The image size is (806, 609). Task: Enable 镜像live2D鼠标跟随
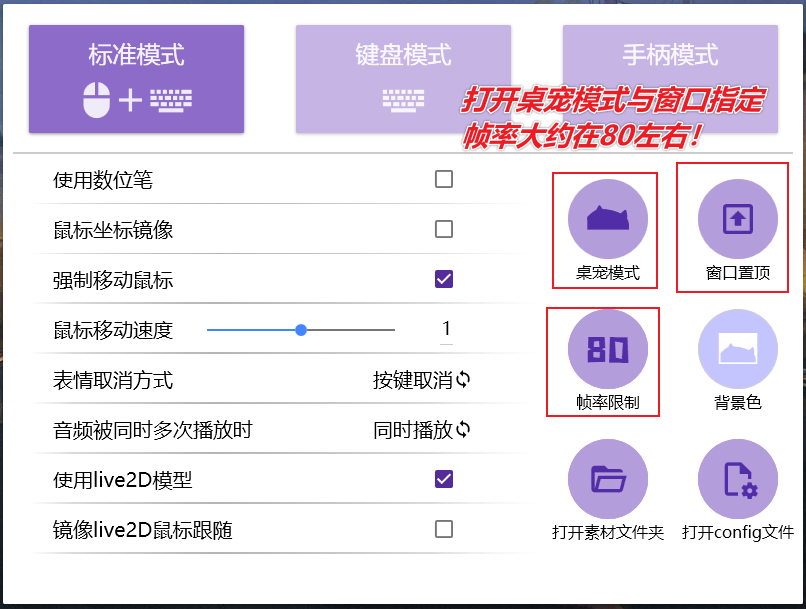(443, 529)
